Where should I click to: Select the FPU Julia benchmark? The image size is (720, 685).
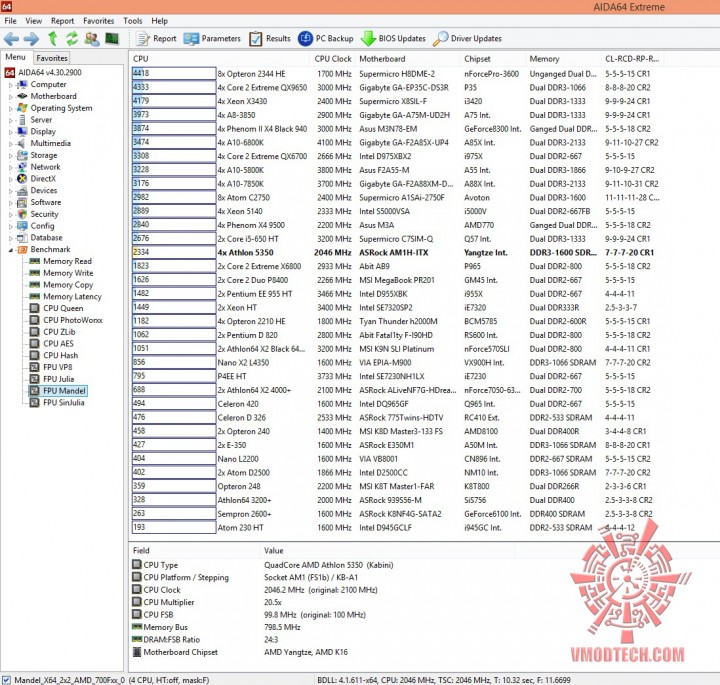tap(58, 379)
